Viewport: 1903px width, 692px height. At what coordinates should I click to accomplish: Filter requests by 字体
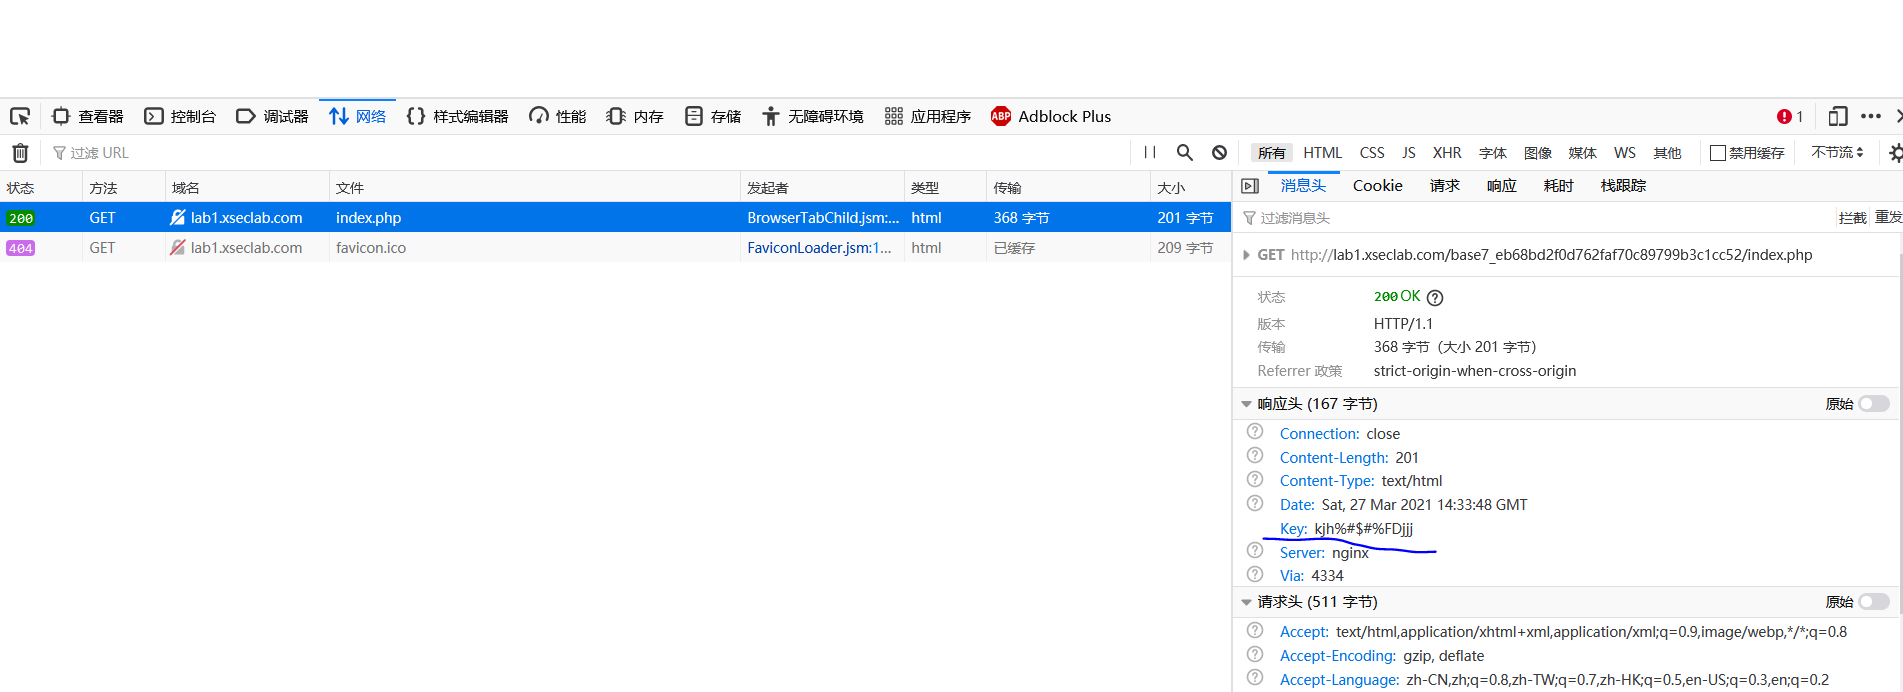point(1493,153)
